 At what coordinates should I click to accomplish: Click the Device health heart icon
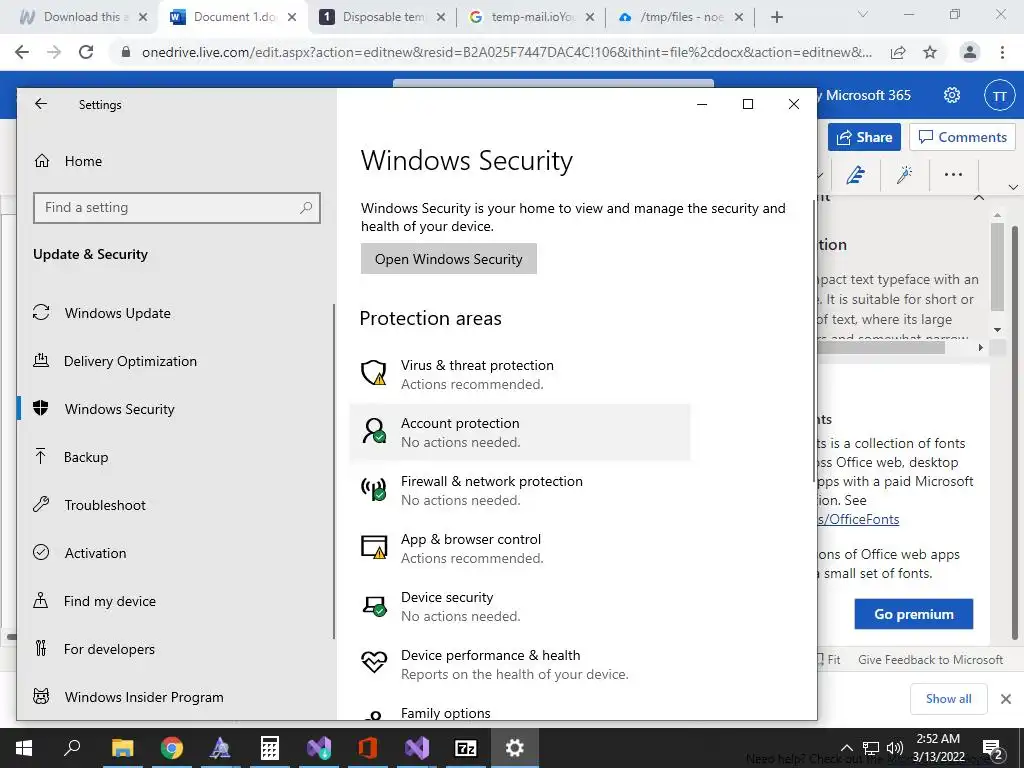click(374, 662)
